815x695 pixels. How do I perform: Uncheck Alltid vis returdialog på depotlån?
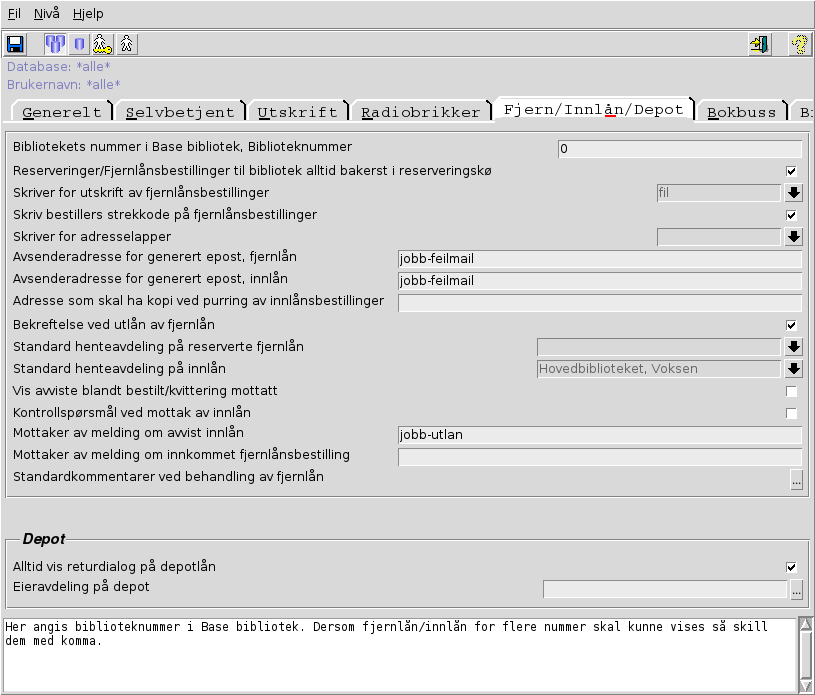point(791,567)
